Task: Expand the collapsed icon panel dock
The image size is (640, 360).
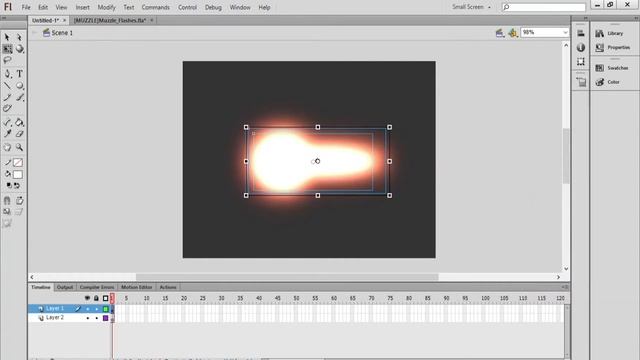Action: point(586,18)
